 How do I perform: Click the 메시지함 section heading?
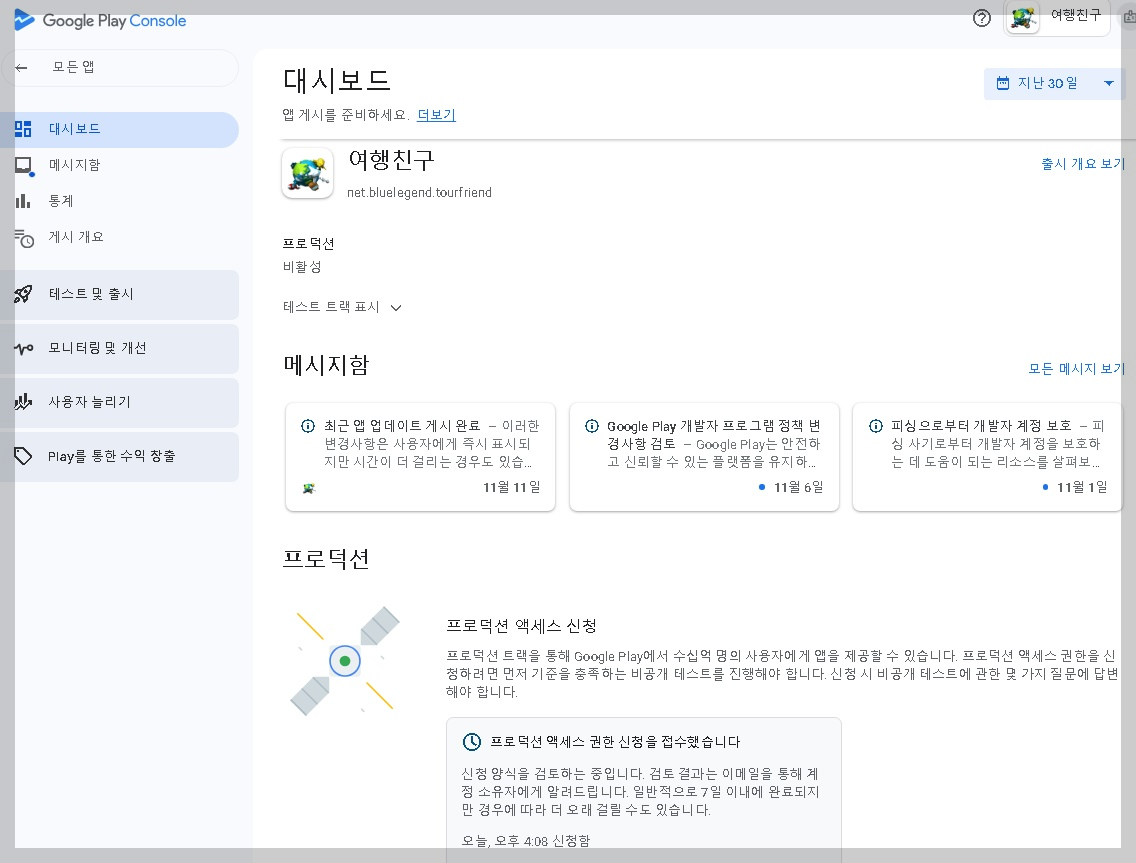[x=326, y=364]
